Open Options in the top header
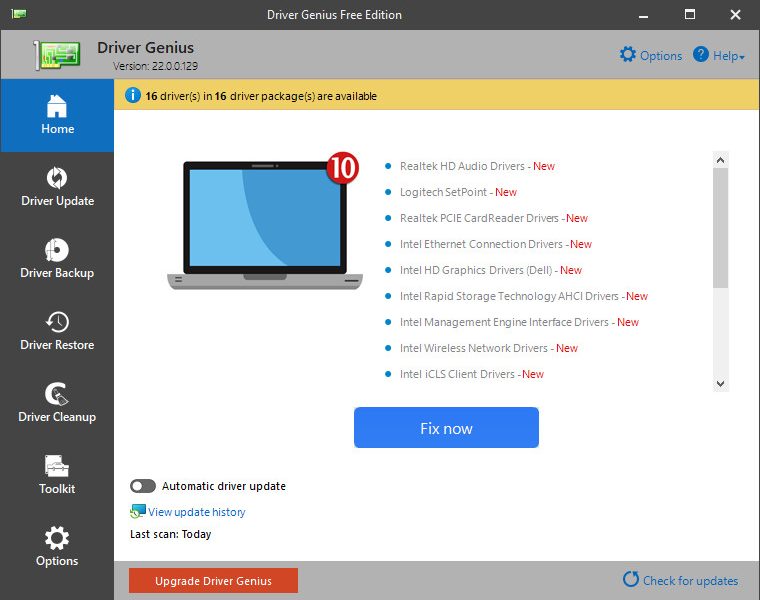Image resolution: width=760 pixels, height=600 pixels. (x=650, y=56)
